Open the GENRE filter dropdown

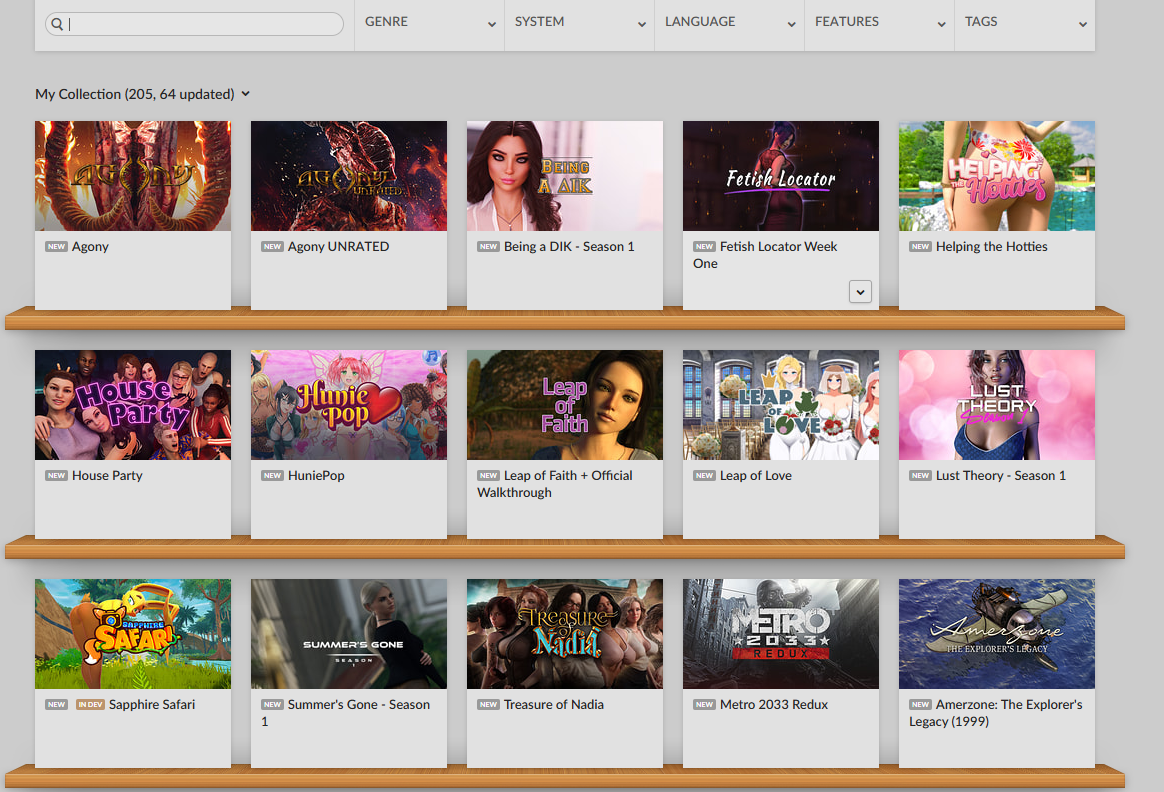click(430, 23)
